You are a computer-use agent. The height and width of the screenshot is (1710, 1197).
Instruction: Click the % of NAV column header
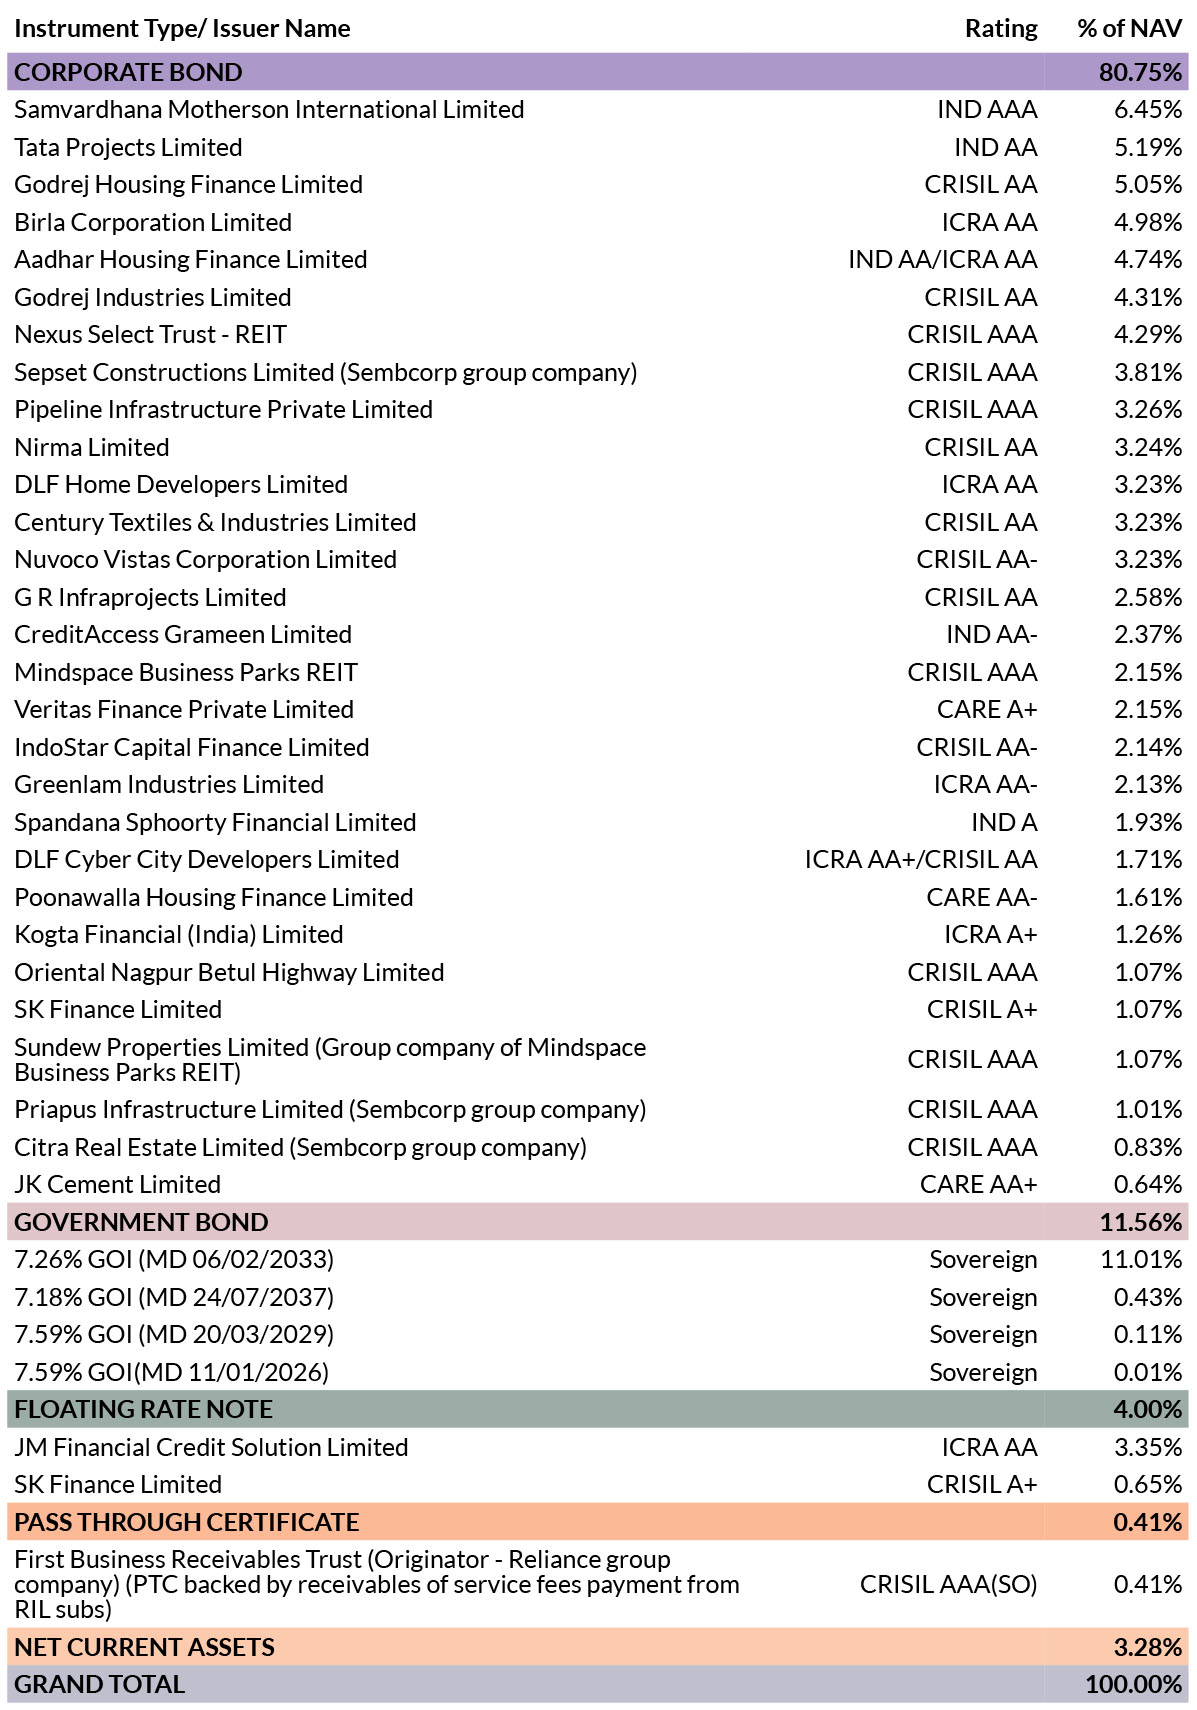1130,28
